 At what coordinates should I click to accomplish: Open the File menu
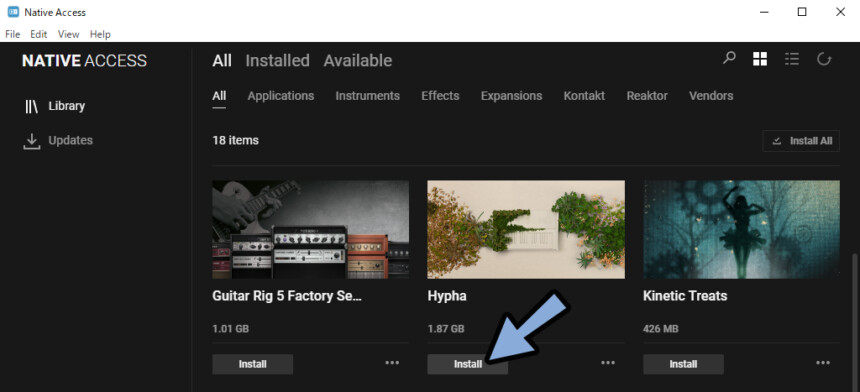(x=13, y=34)
